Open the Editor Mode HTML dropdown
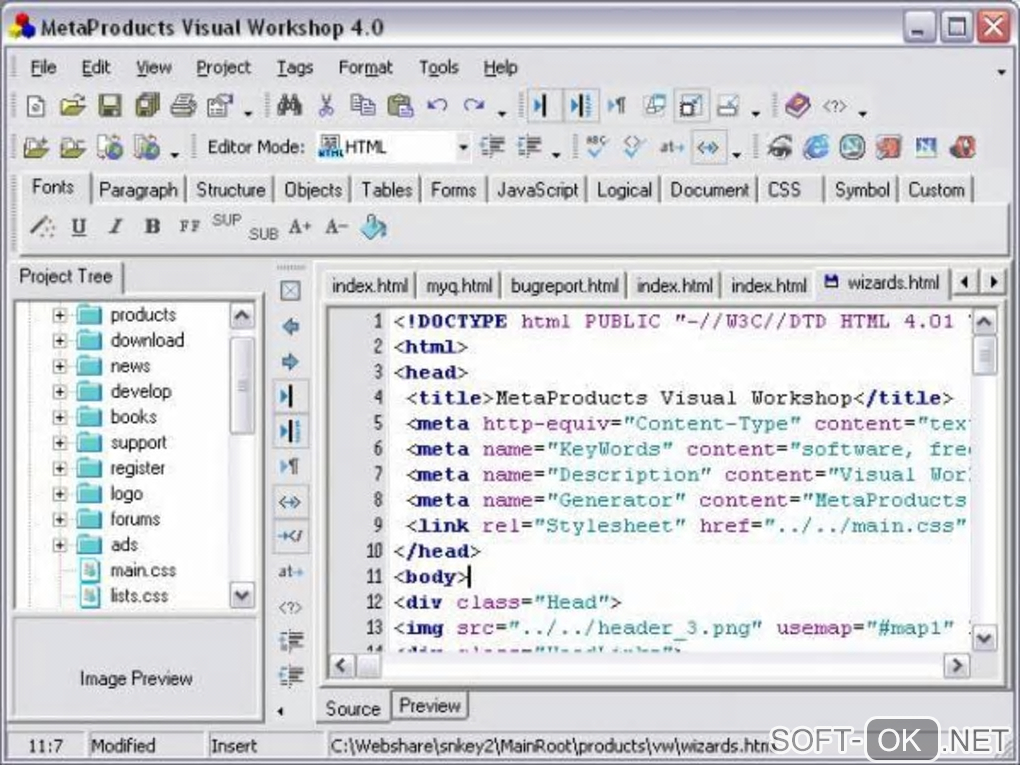The height and width of the screenshot is (765, 1020). tap(463, 148)
